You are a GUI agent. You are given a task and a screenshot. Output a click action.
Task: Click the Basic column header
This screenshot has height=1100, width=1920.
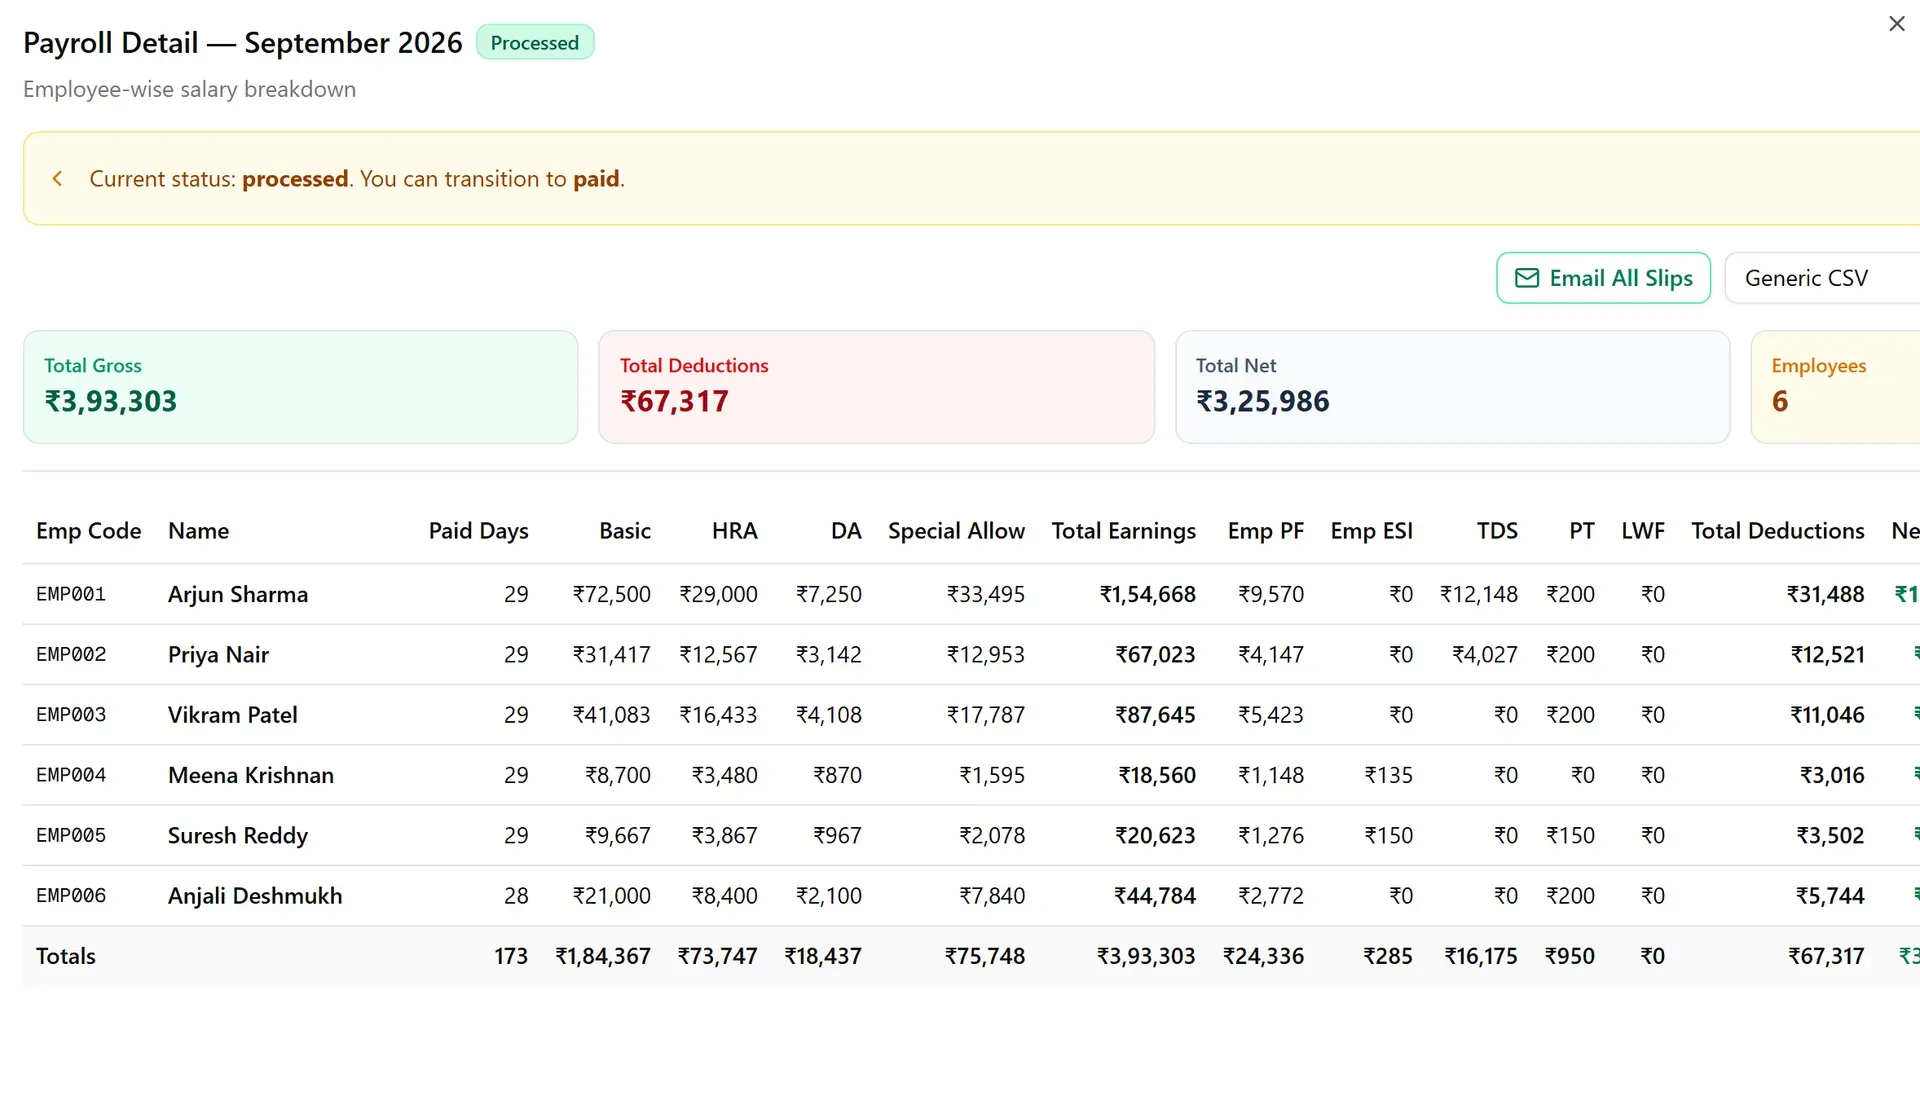[625, 531]
